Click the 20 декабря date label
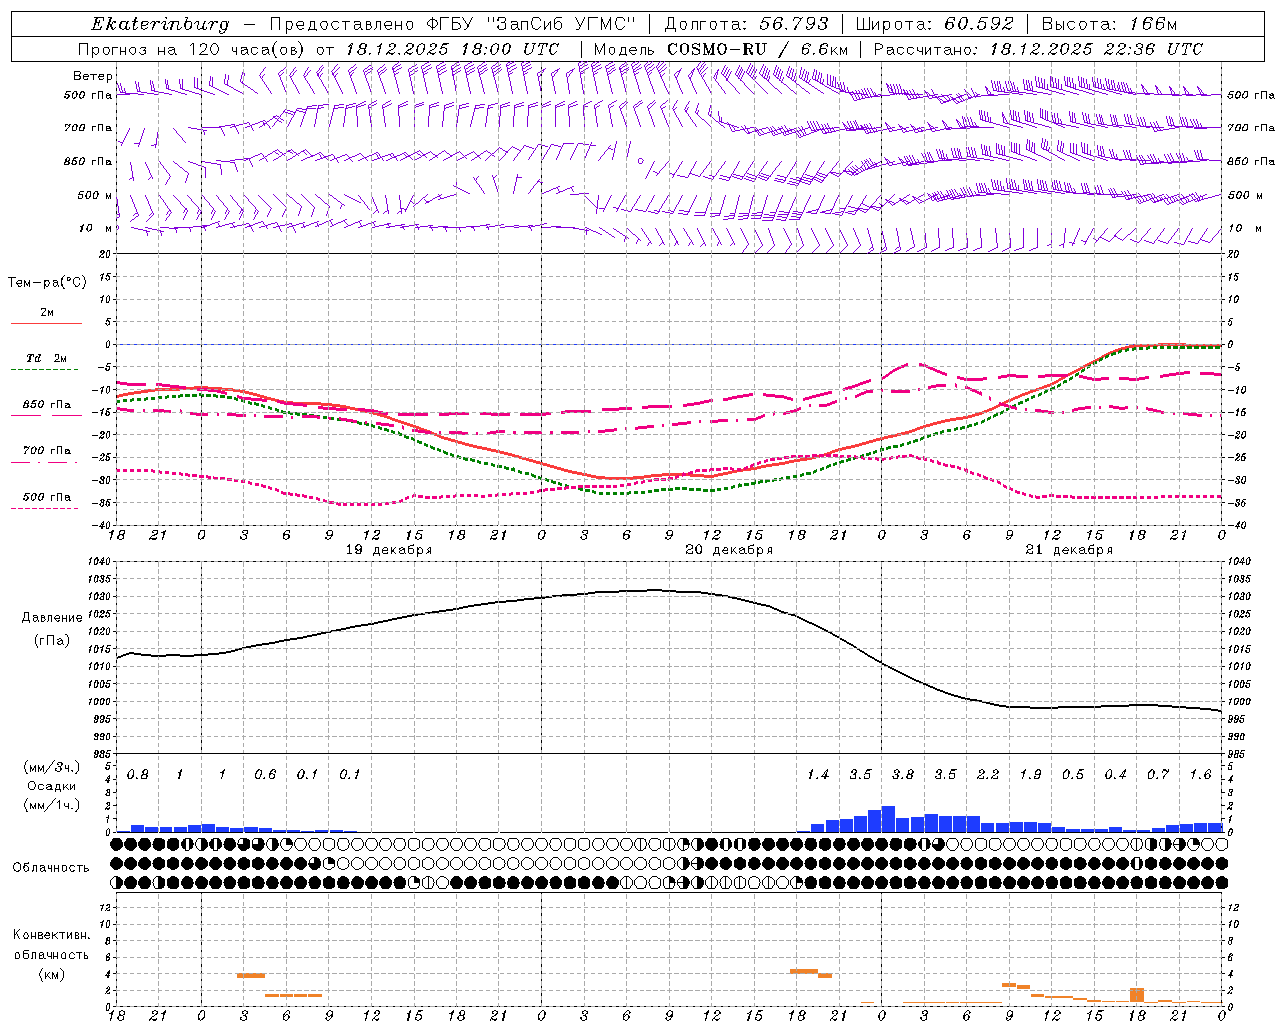The height and width of the screenshot is (1024, 1280). pyautogui.click(x=729, y=550)
